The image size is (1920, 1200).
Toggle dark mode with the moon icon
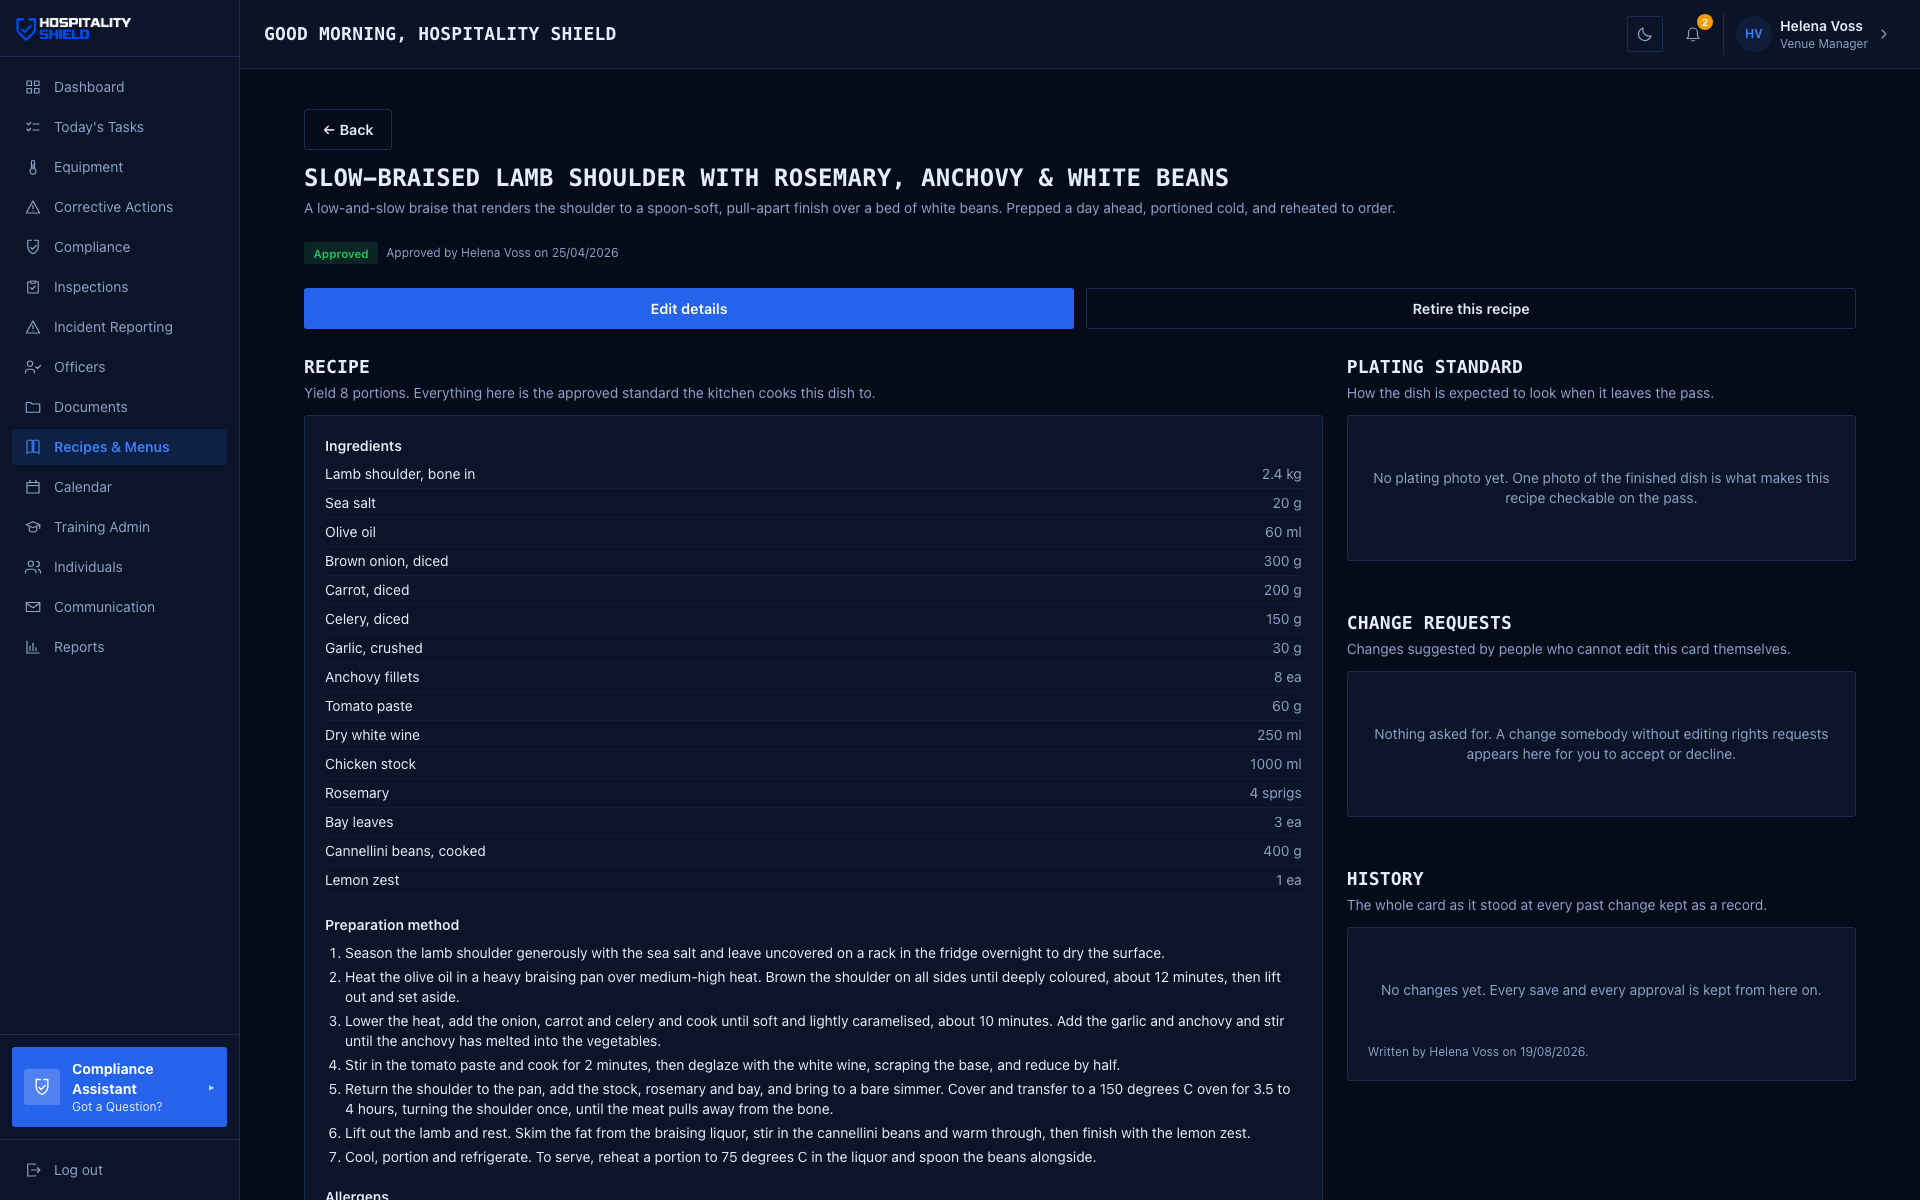(1645, 34)
